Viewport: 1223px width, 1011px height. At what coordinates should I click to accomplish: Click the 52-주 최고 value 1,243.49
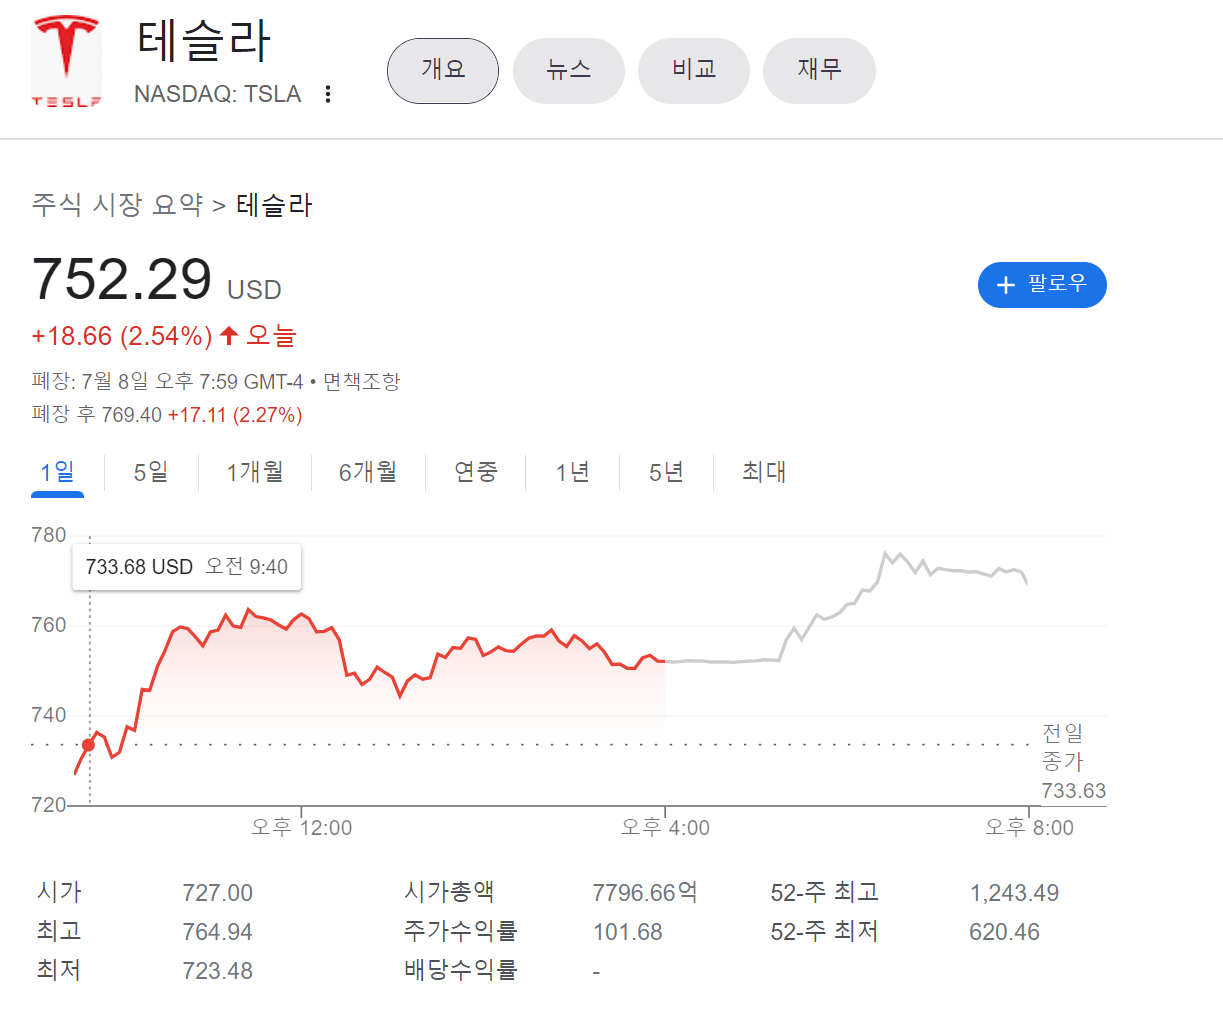tap(1014, 893)
